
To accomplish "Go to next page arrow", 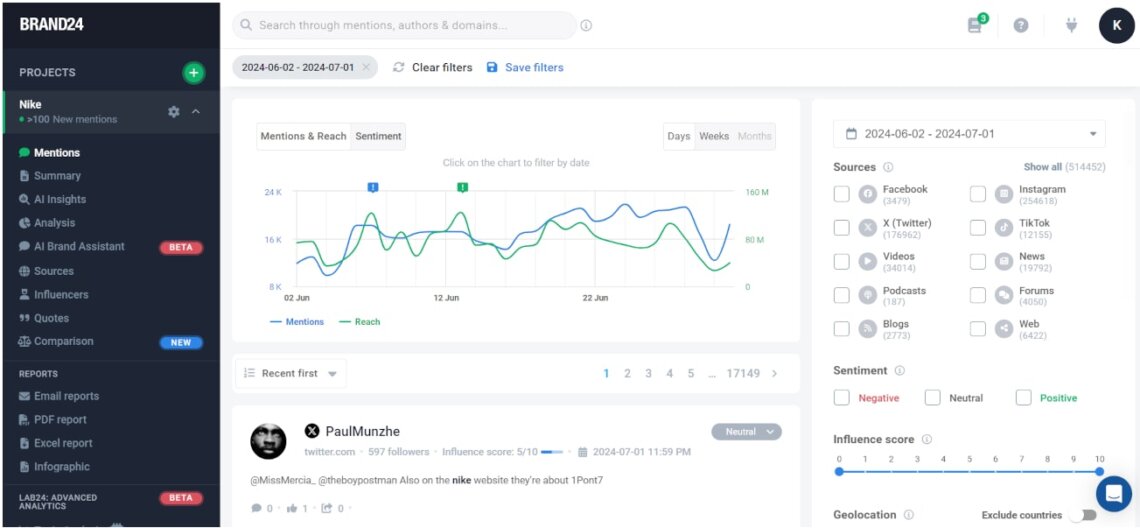I will [x=774, y=373].
